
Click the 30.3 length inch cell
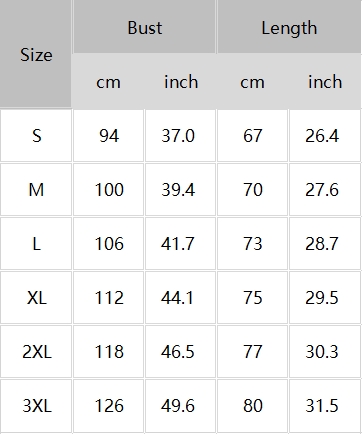(x=325, y=352)
